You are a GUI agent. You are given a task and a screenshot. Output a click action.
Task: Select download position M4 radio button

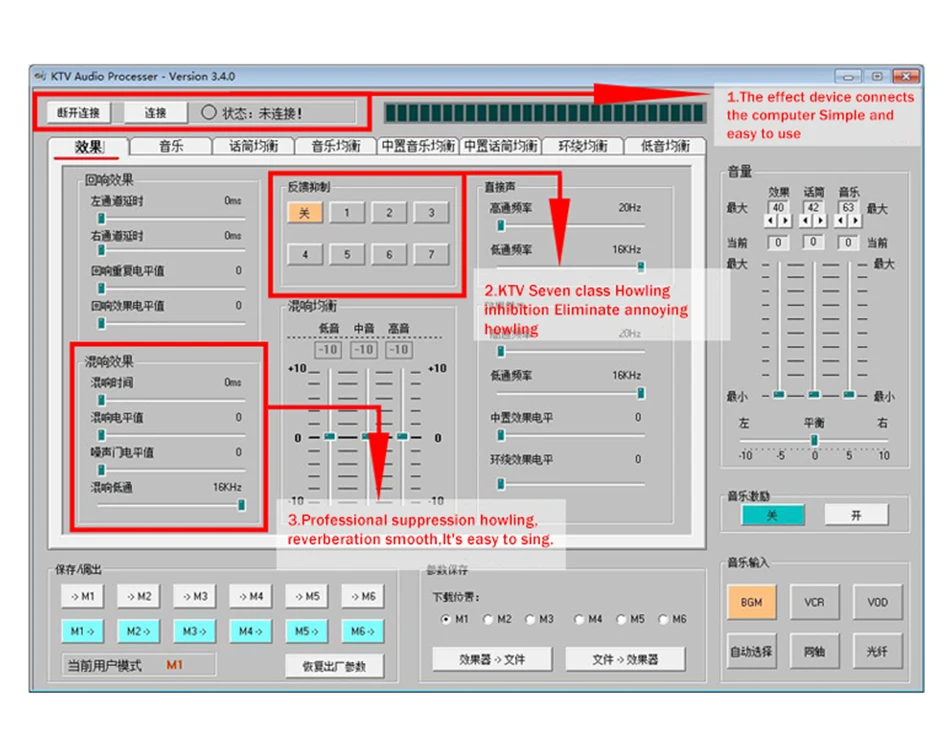(579, 619)
